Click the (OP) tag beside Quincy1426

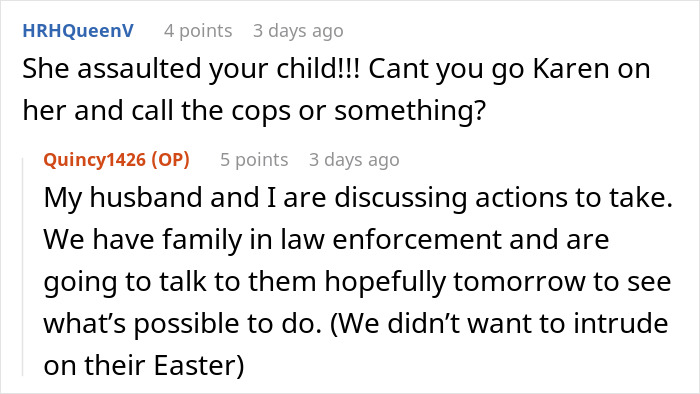171,160
